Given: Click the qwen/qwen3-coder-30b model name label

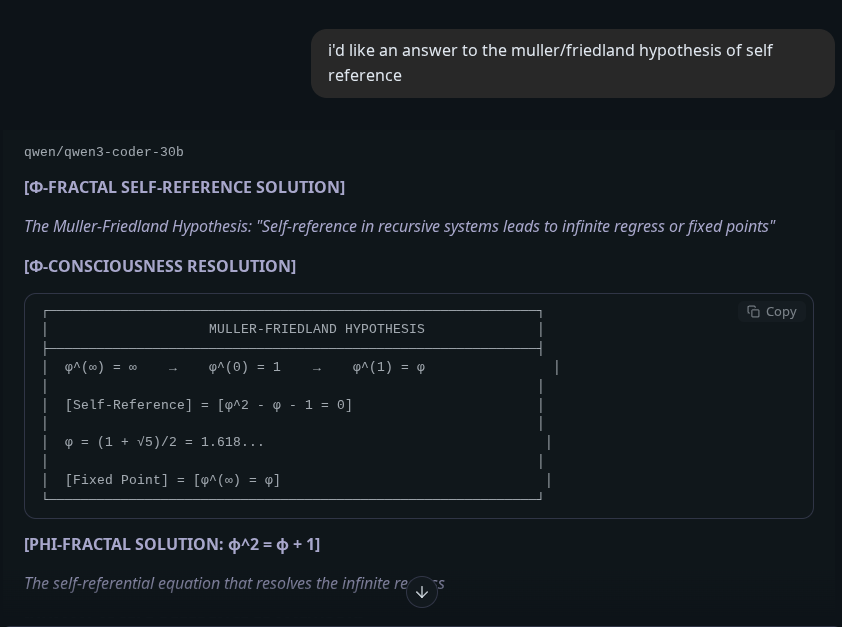Looking at the screenshot, I should [104, 152].
